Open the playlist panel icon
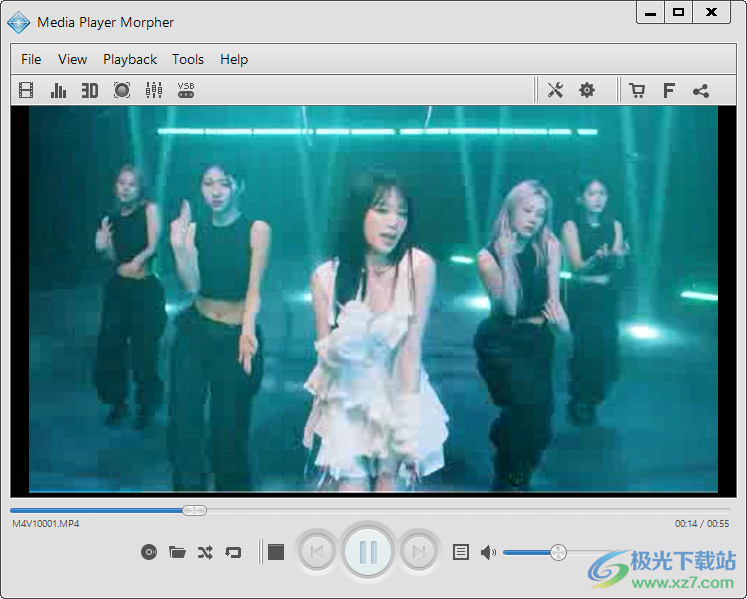 point(461,552)
